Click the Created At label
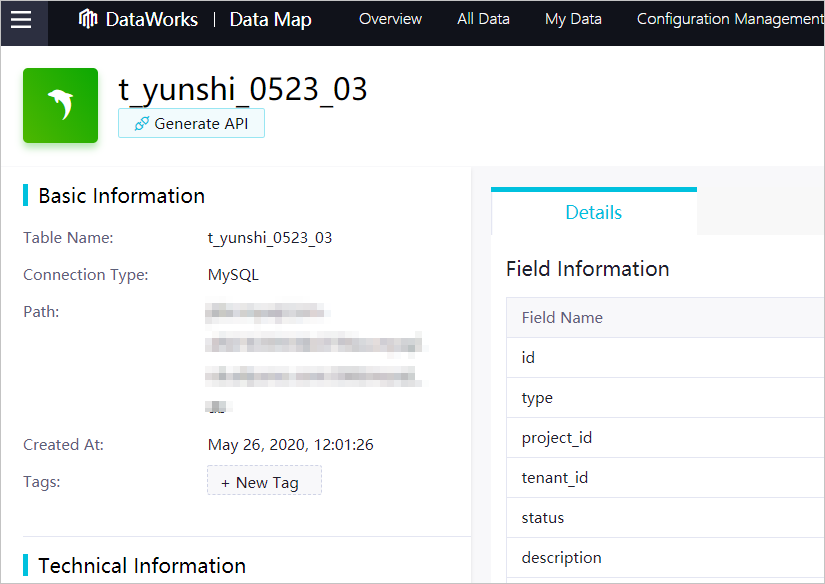825x584 pixels. [x=63, y=445]
